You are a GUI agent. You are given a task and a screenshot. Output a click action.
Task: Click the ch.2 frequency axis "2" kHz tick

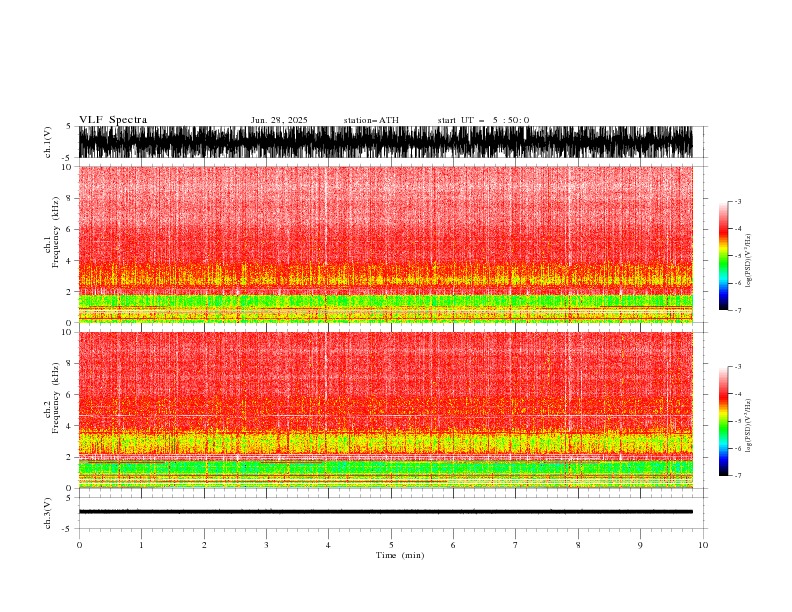click(x=69, y=457)
